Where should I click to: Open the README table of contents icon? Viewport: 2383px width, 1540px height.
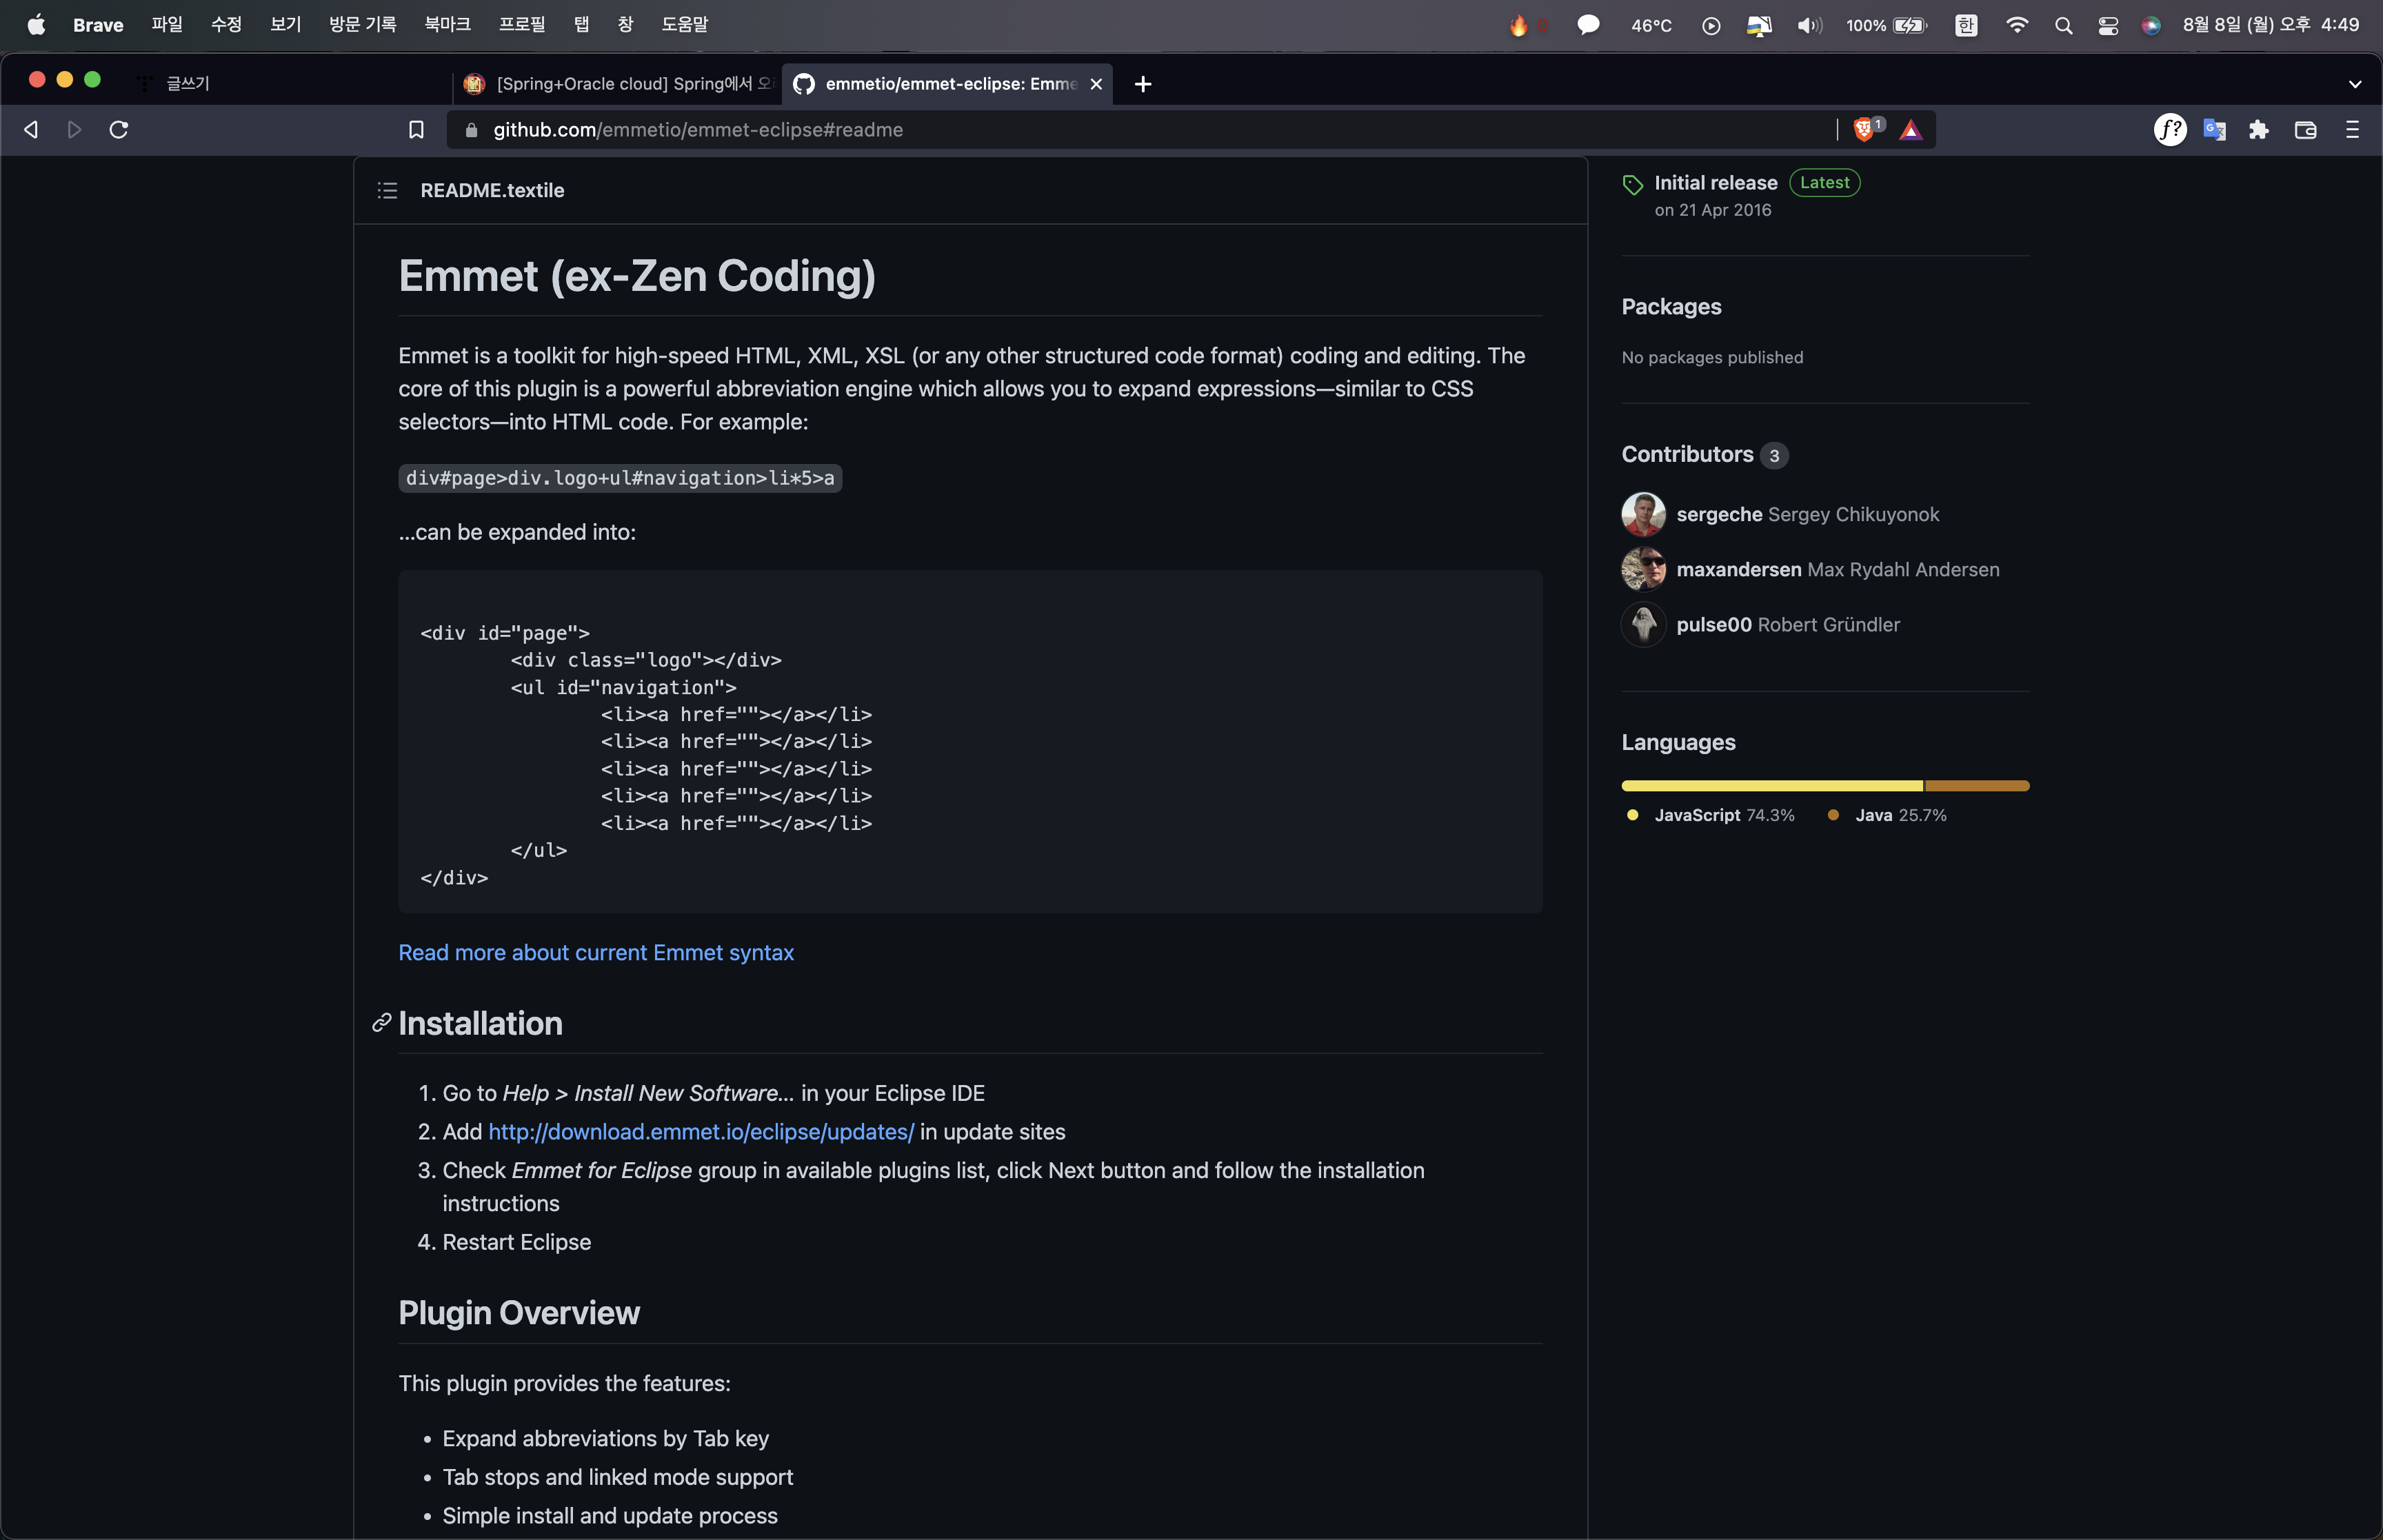pos(387,190)
